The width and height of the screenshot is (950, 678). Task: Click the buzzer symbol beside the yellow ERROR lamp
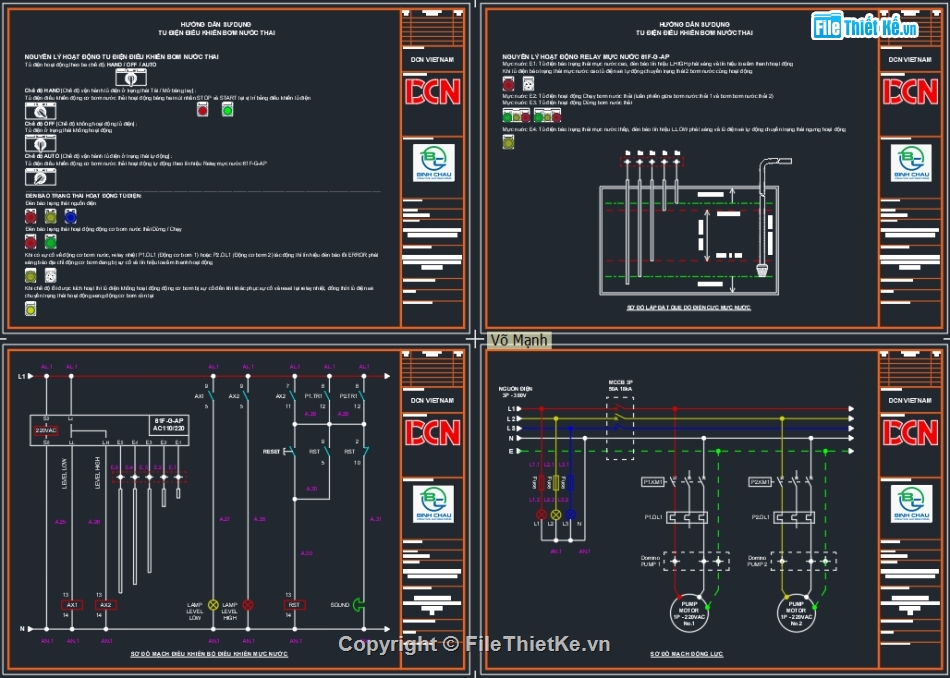point(50,276)
